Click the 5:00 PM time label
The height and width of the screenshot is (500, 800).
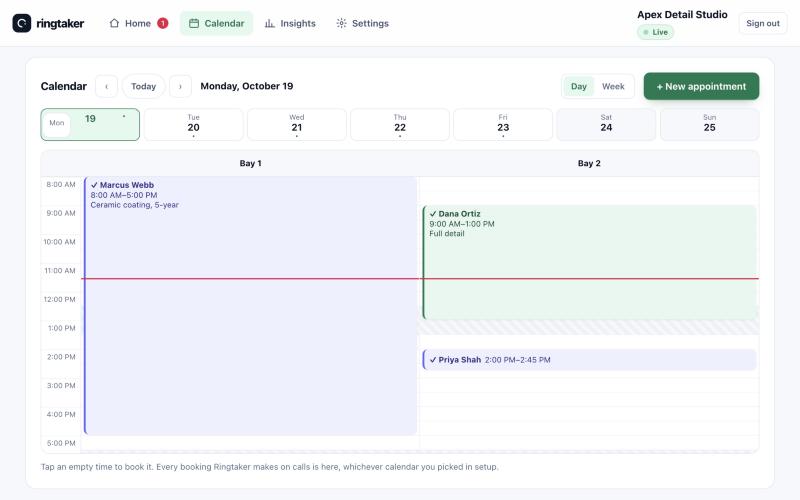coord(61,443)
